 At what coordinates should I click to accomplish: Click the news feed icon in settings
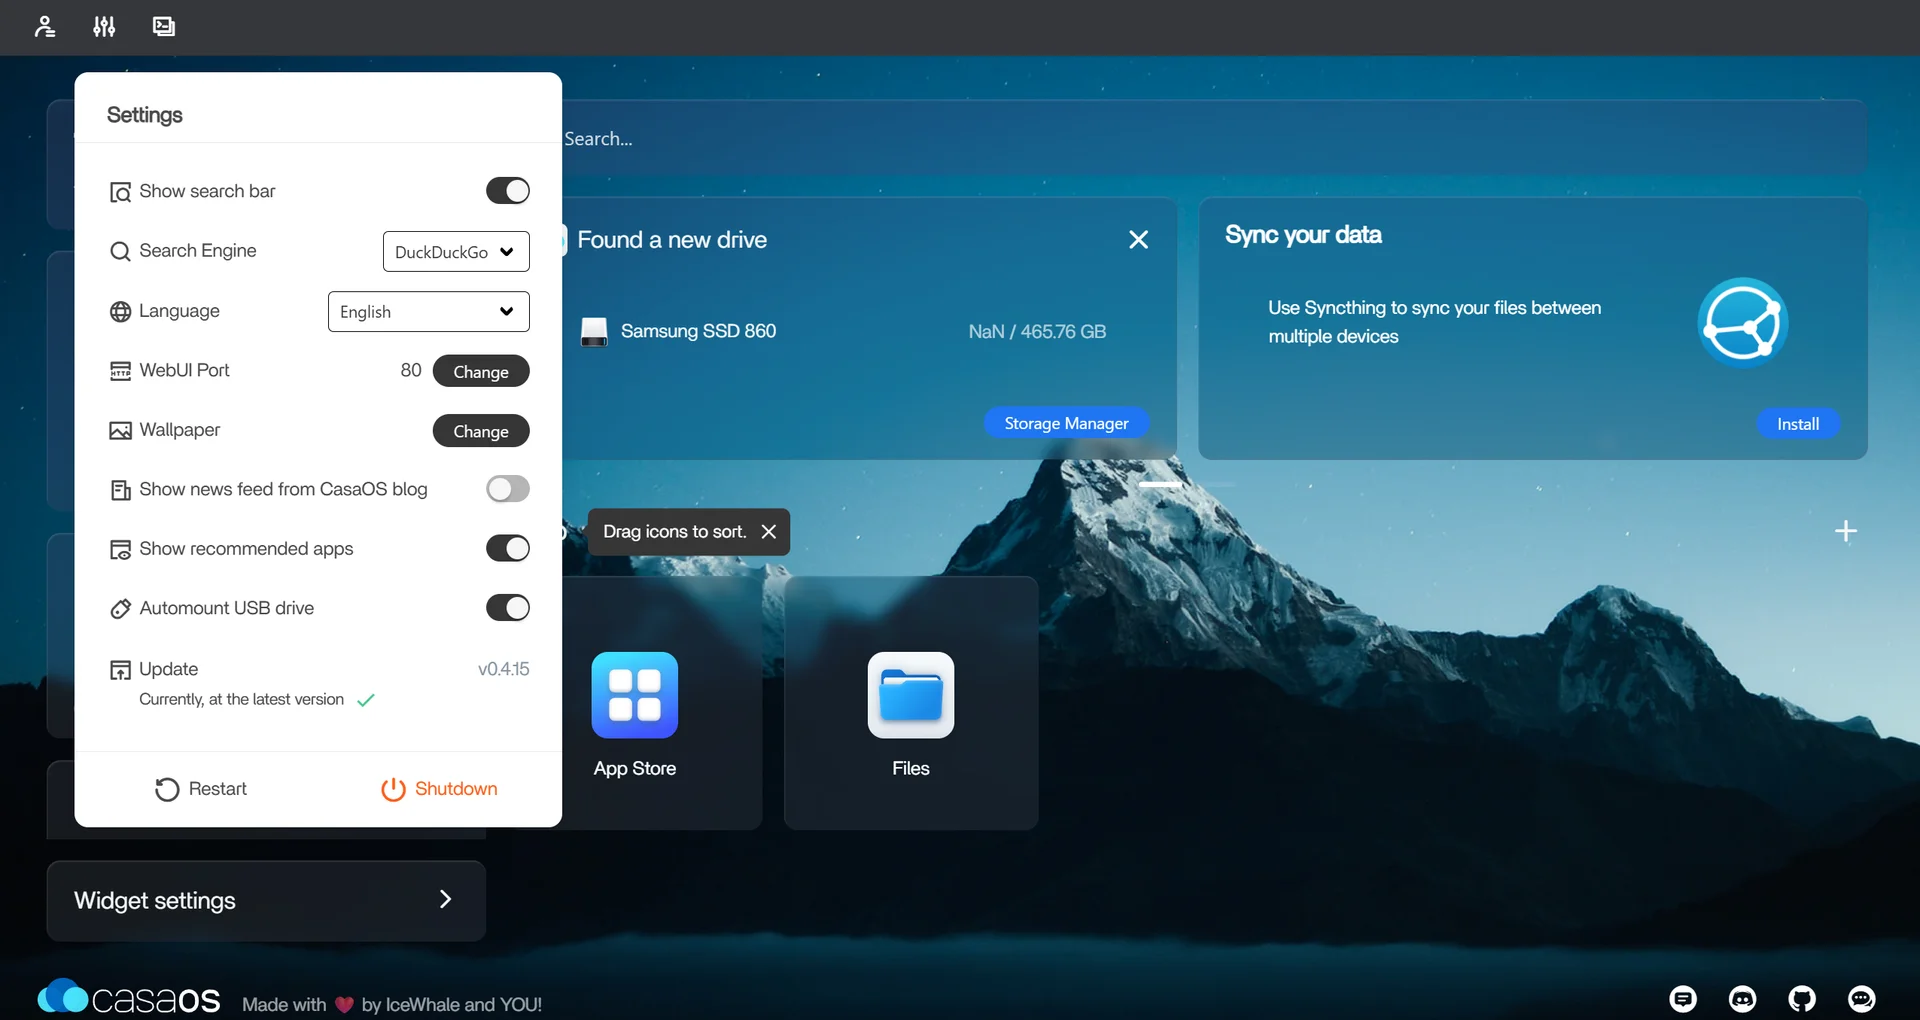click(x=120, y=490)
